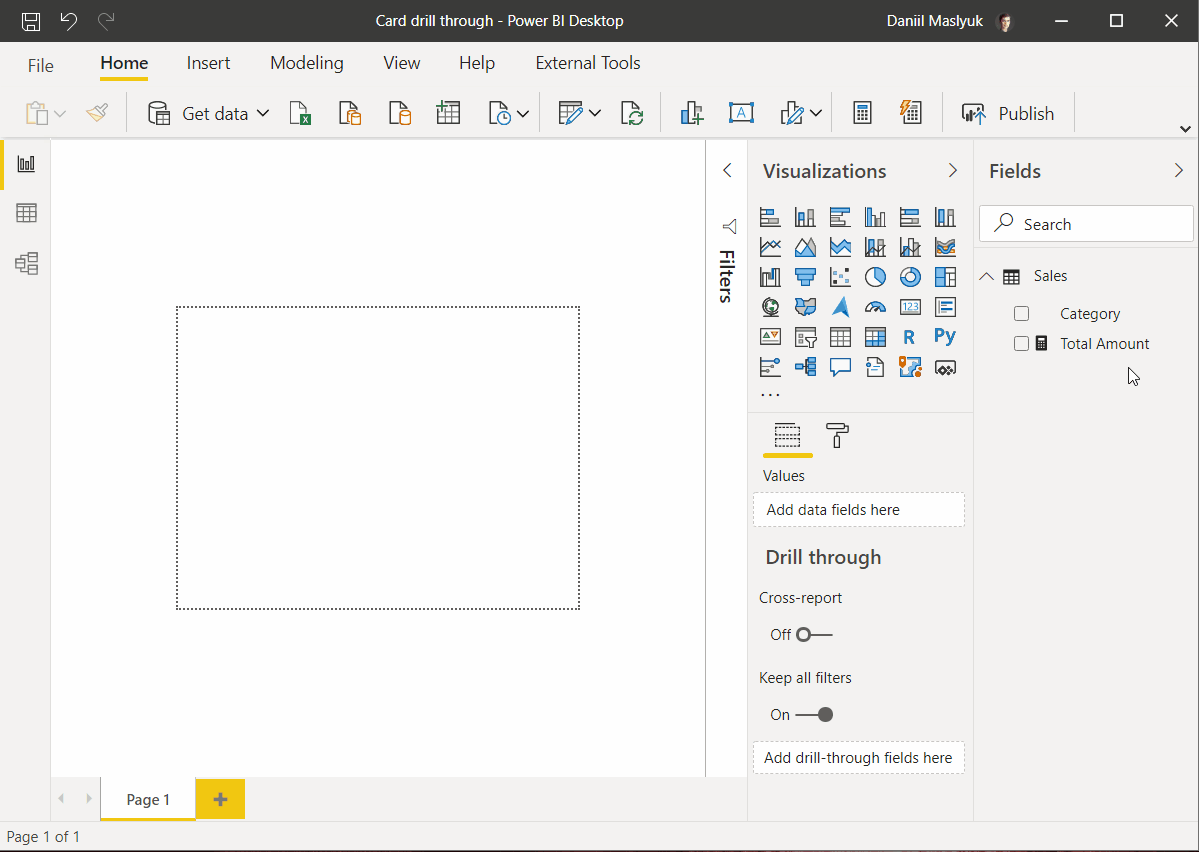Open the More visuals dropdown arrow
The width and height of the screenshot is (1199, 852).
816,113
